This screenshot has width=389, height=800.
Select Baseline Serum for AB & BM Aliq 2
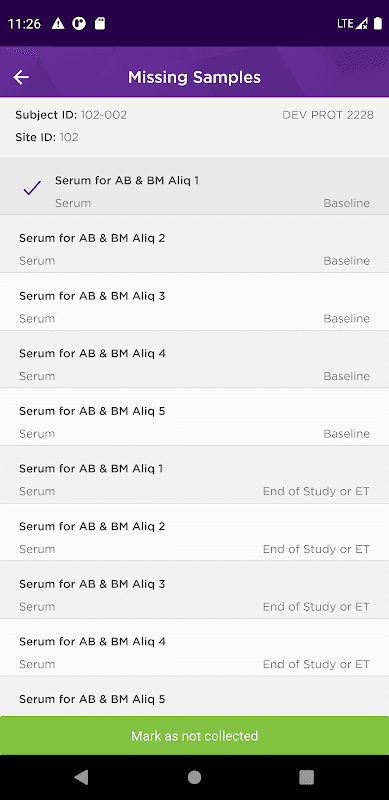[194, 244]
